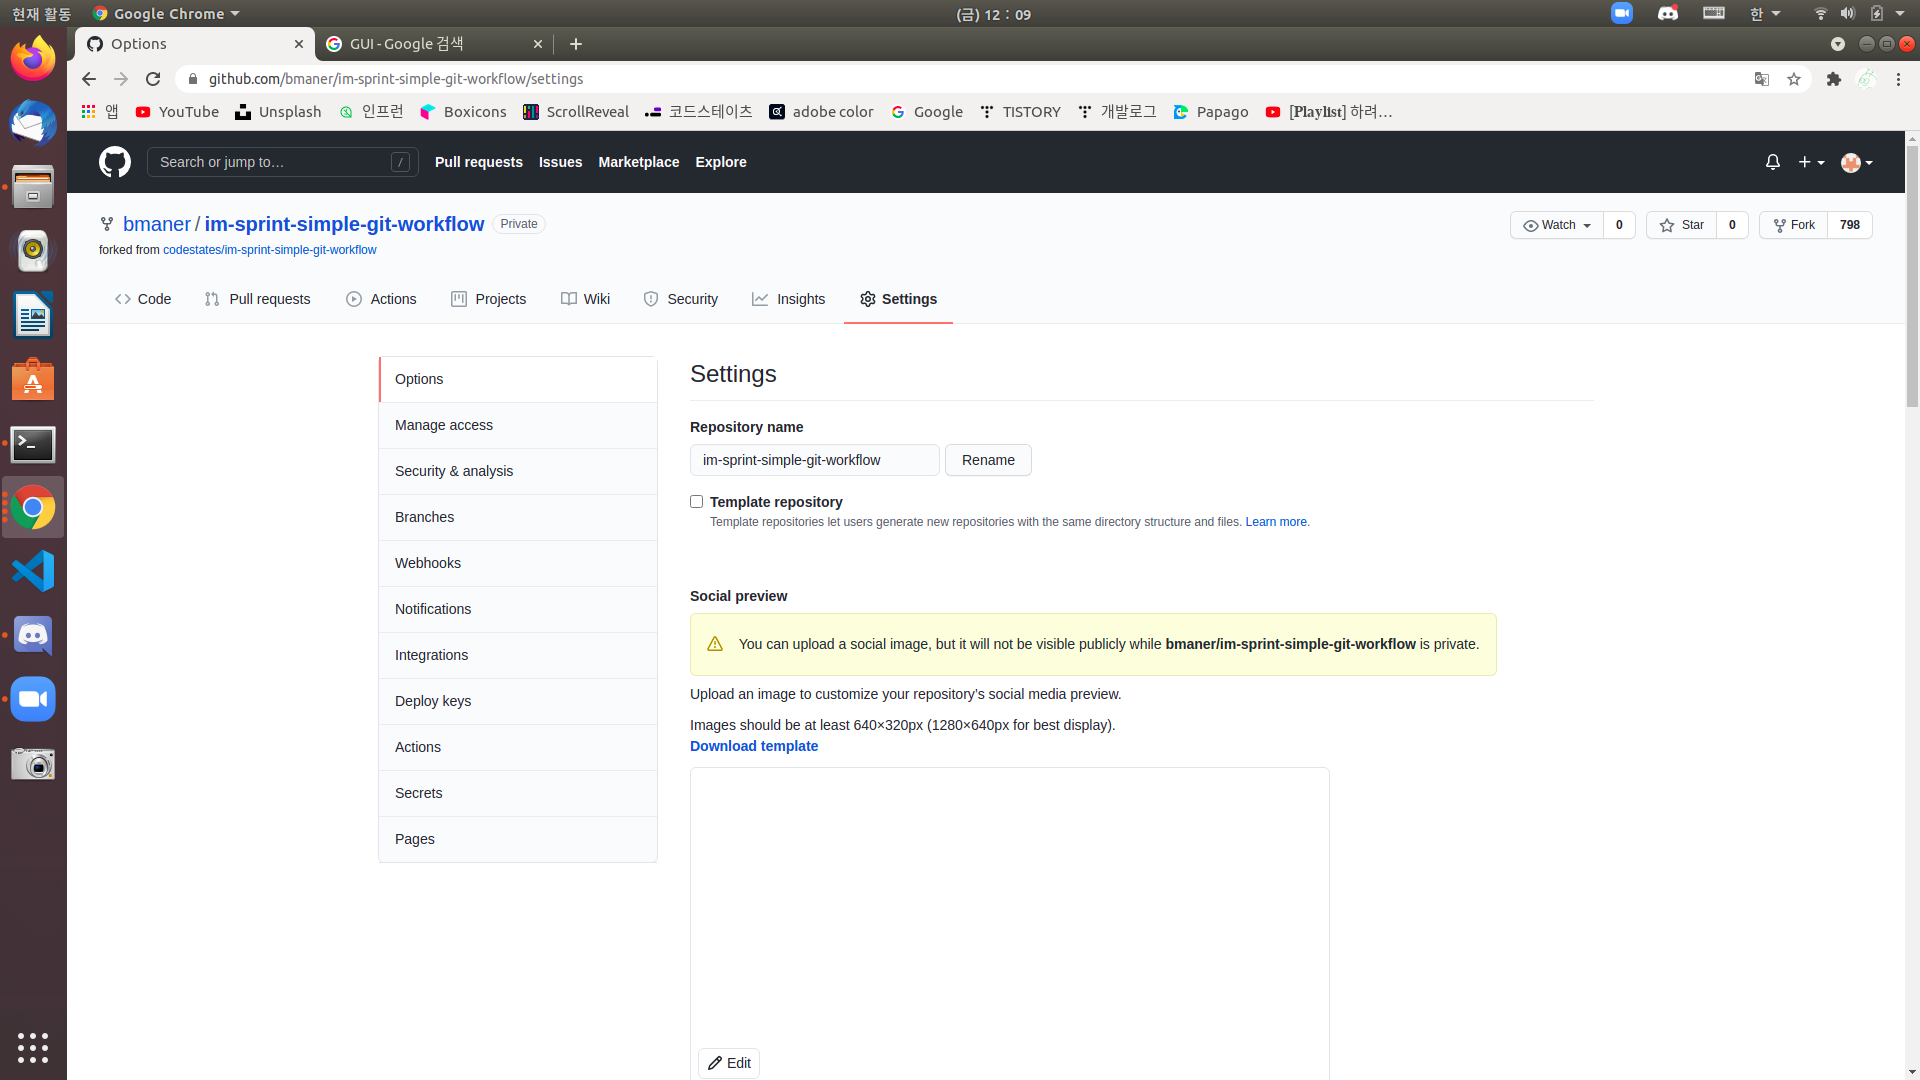Open Visual Studio Code from dock
The image size is (1920, 1080).
[33, 572]
